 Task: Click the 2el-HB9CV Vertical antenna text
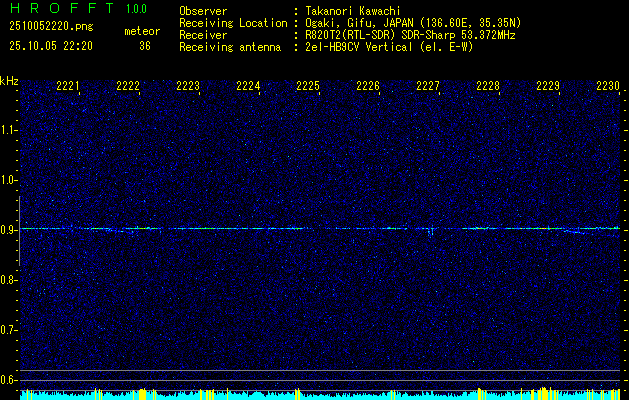click(389, 47)
